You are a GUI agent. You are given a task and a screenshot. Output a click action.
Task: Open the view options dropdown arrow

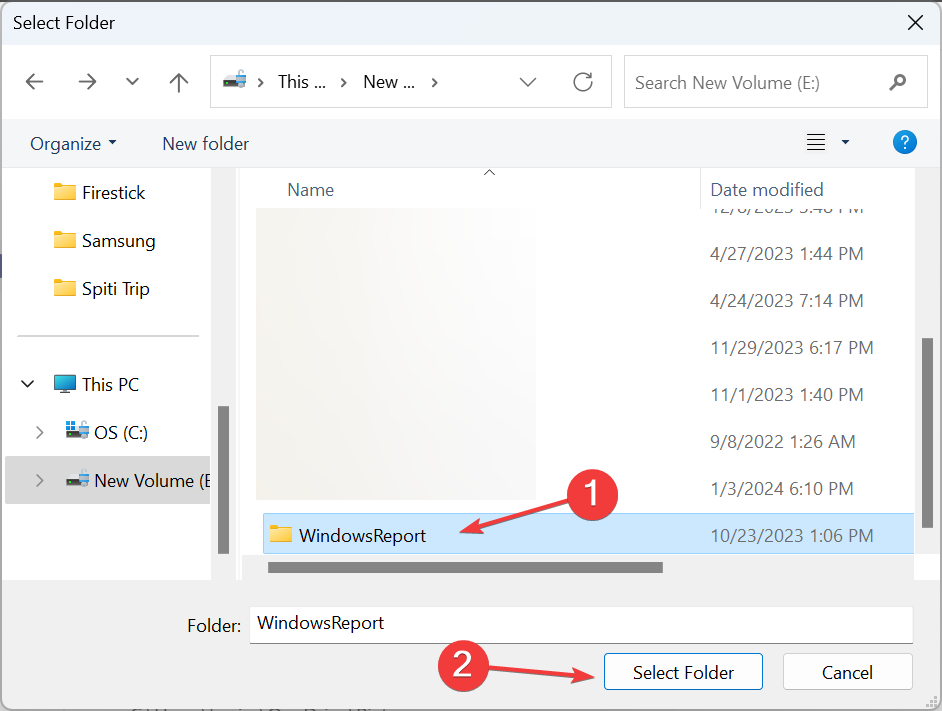click(x=845, y=142)
